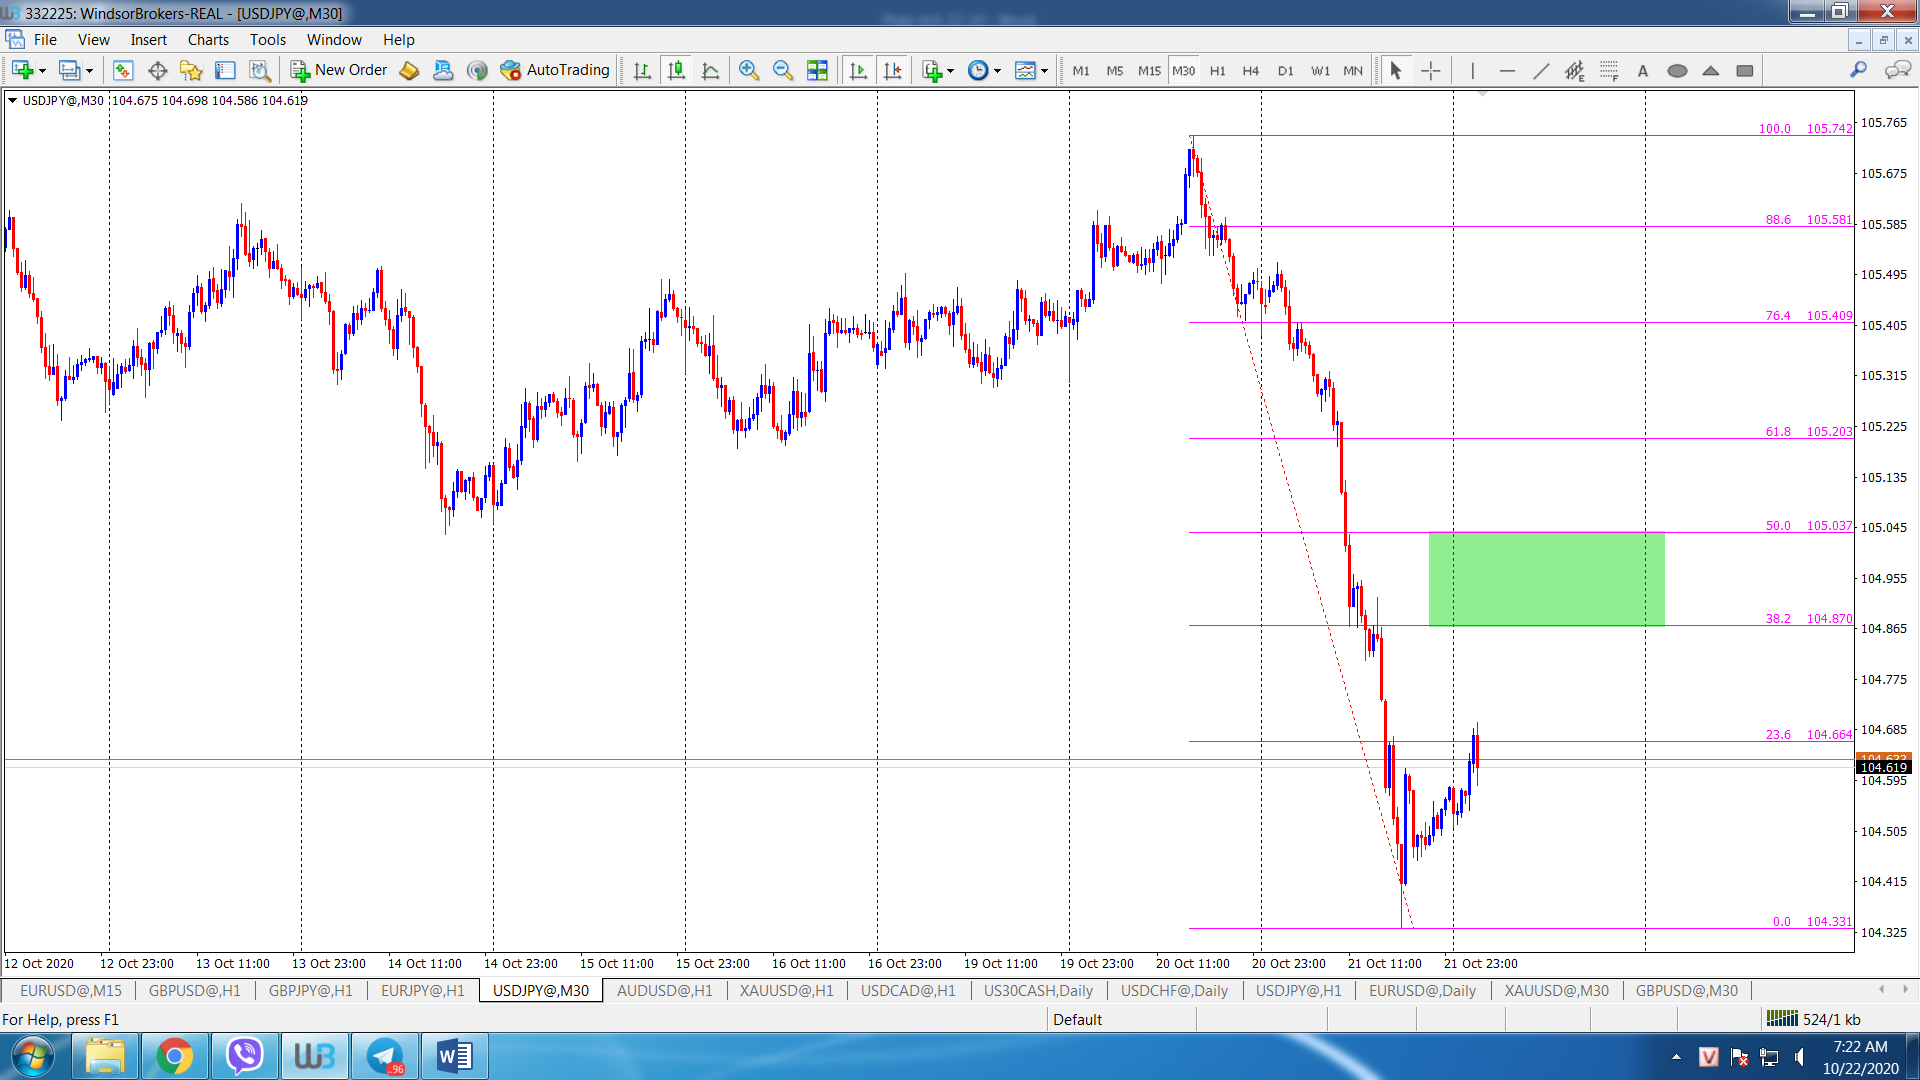Click the MetaEditor icon
Screen dimensions: 1920x1080
tap(409, 70)
